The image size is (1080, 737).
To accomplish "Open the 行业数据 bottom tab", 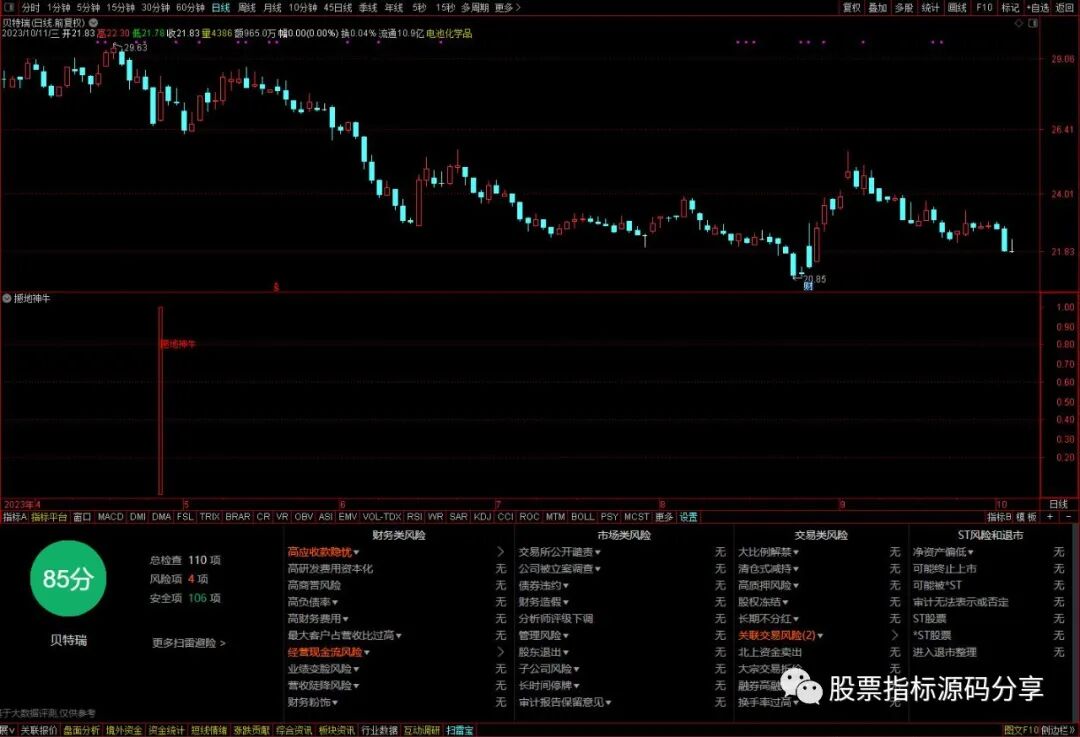I will coord(380,730).
